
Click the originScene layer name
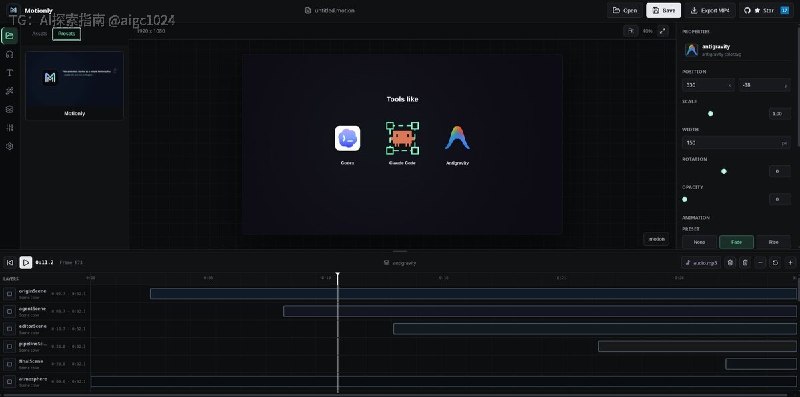[x=32, y=291]
